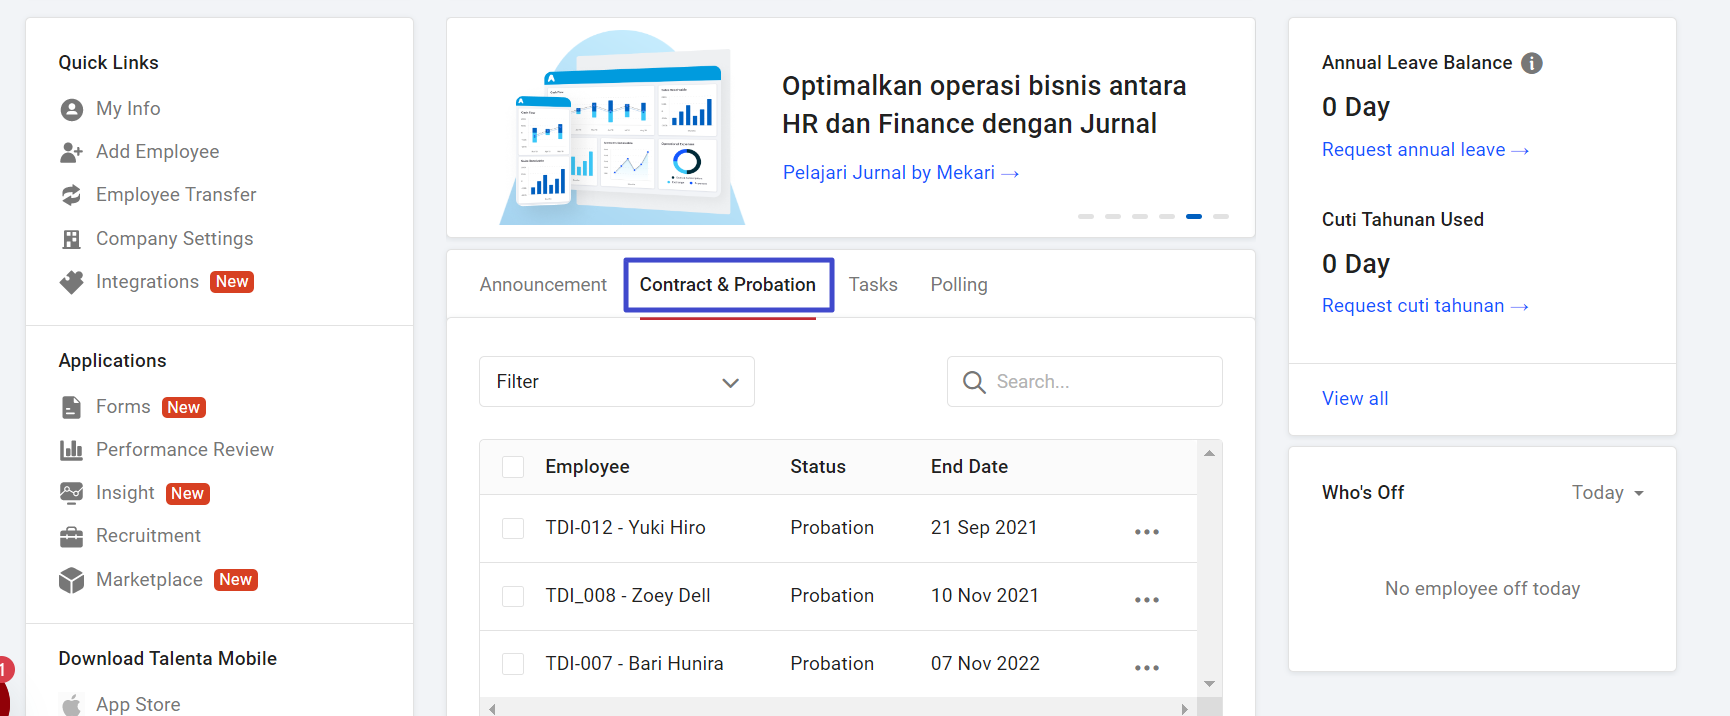1730x716 pixels.
Task: Open the Integrations link
Action: (147, 282)
